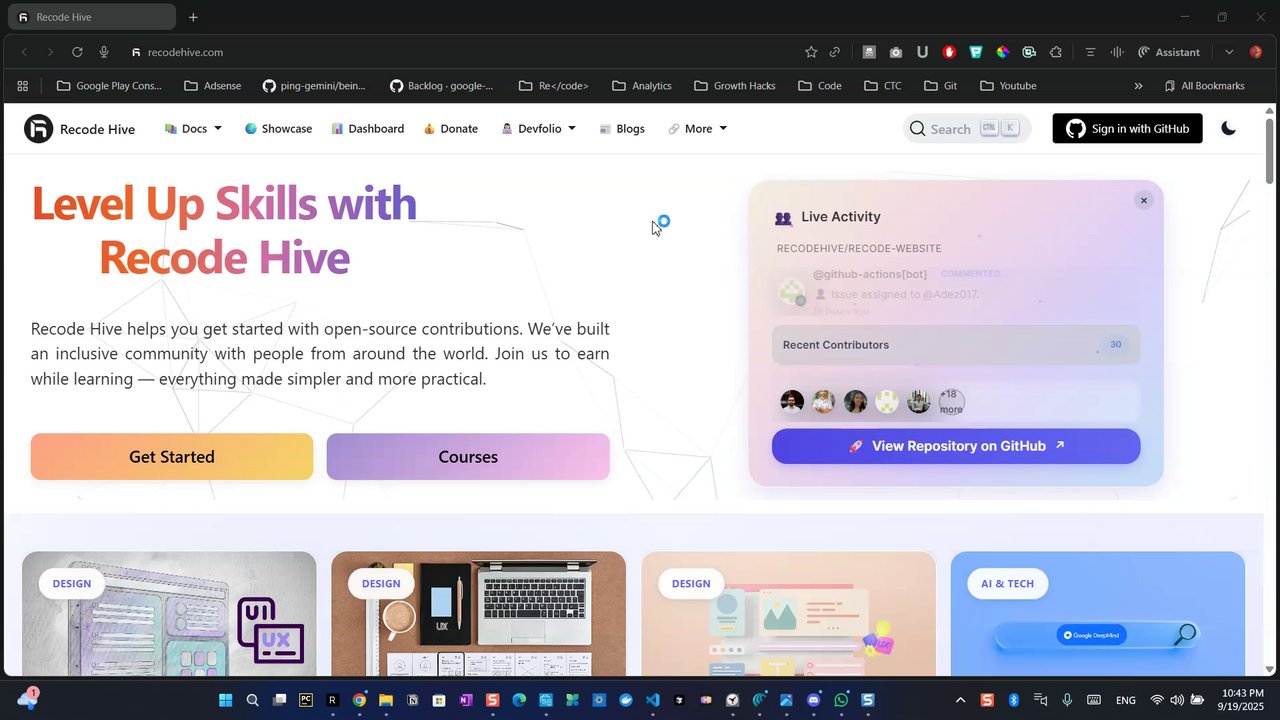Click the reading list icon in toolbar

click(x=1090, y=52)
